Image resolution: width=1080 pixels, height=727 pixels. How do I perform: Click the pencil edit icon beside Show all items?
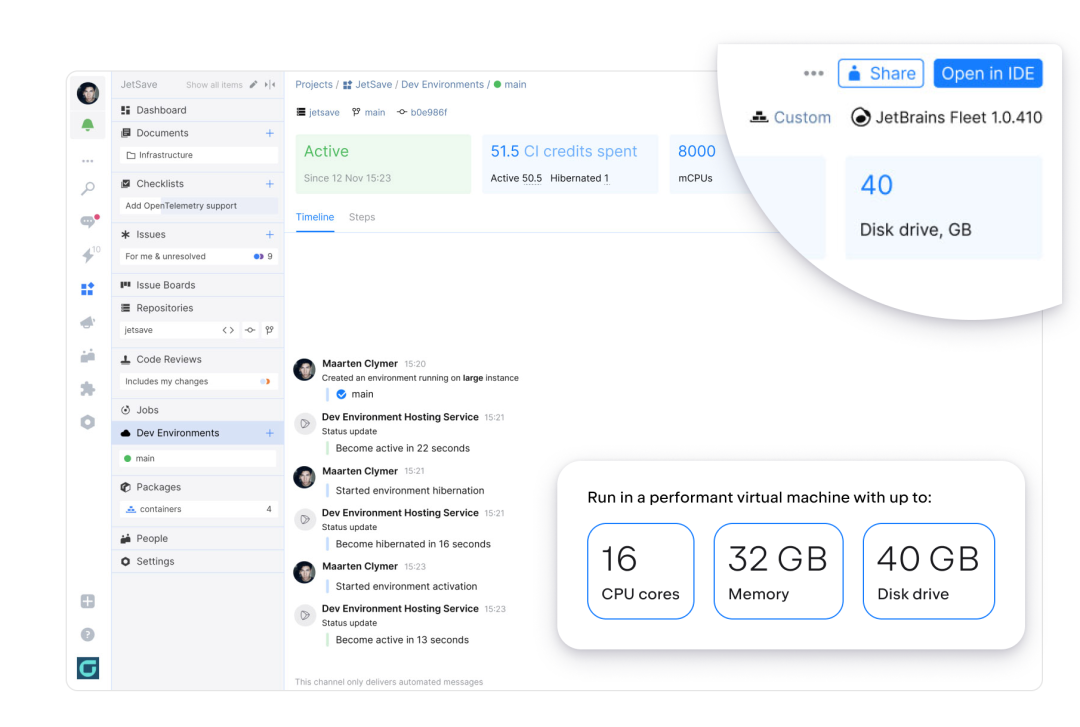(x=253, y=85)
